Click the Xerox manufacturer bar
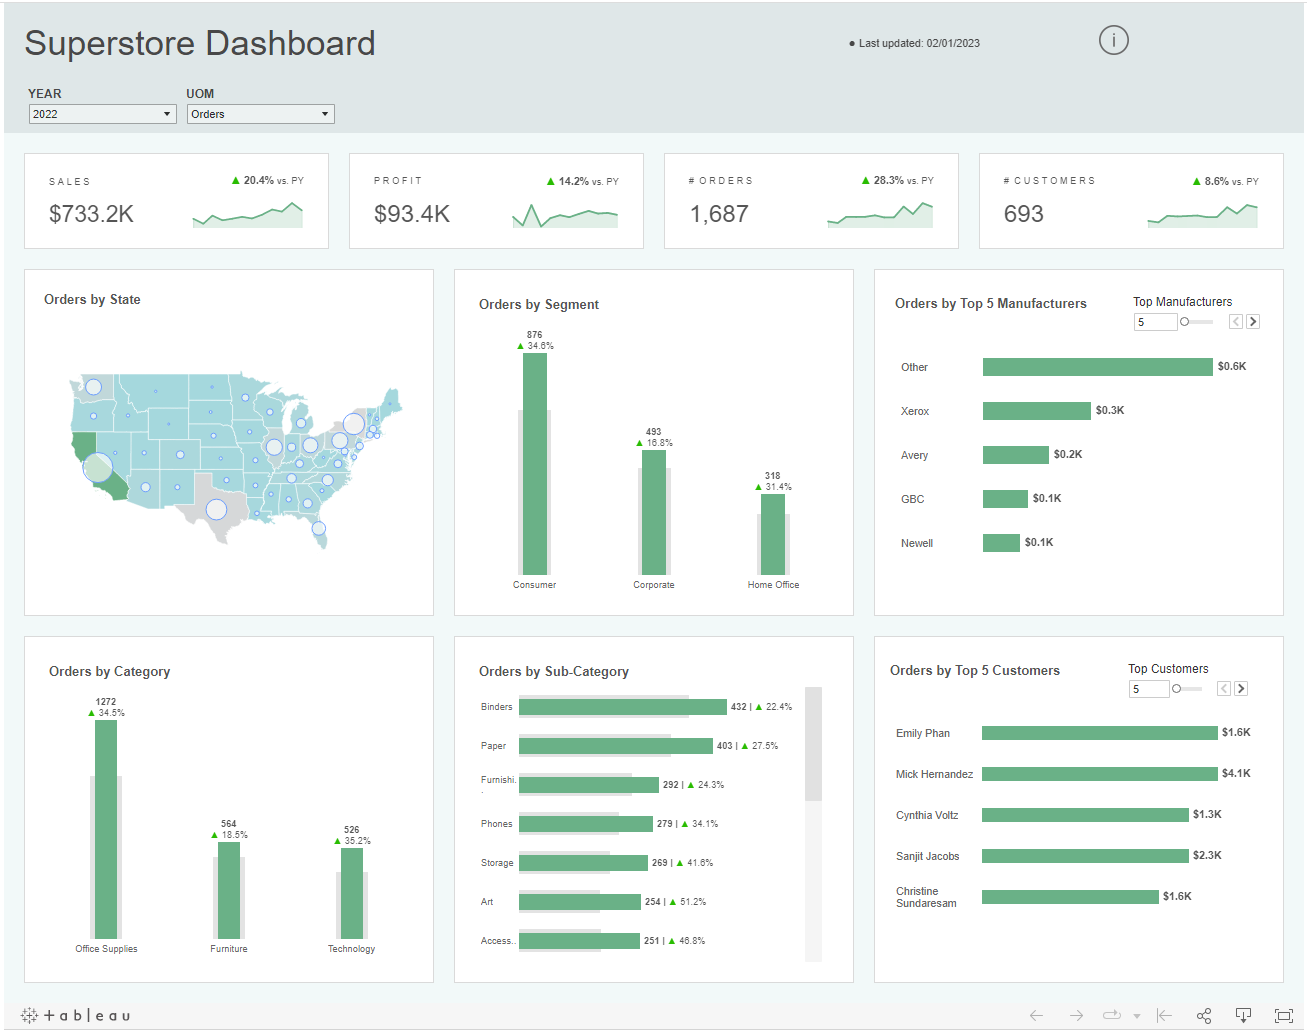The image size is (1307, 1034). pos(1037,411)
